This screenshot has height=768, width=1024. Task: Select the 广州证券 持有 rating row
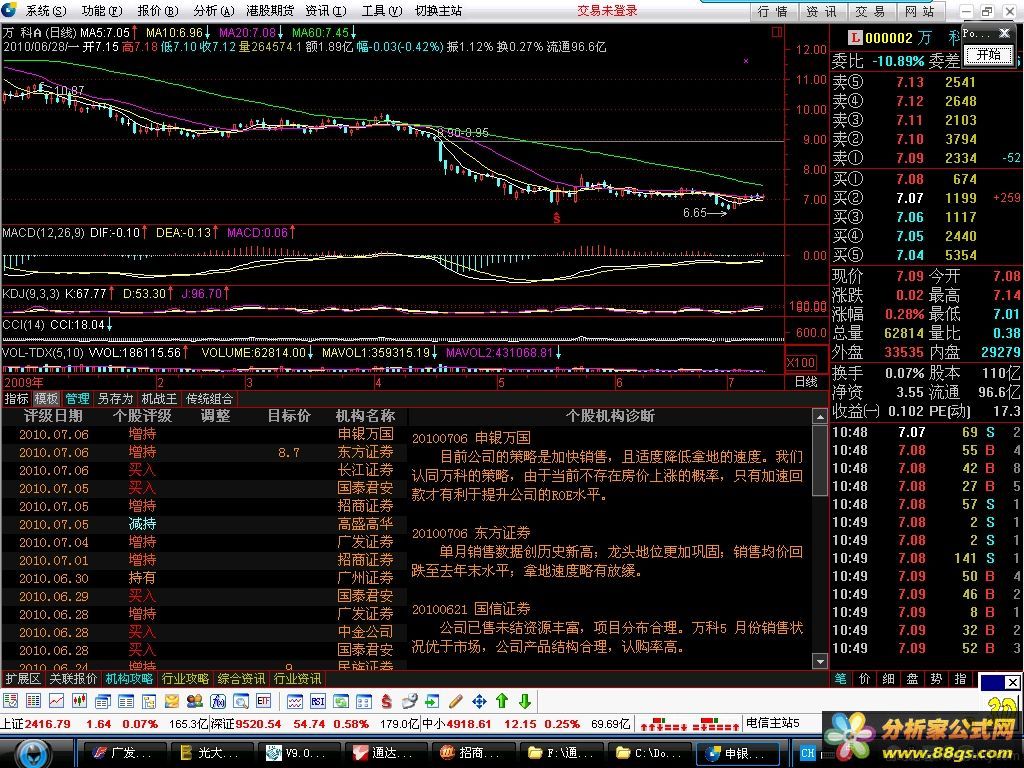click(x=204, y=578)
